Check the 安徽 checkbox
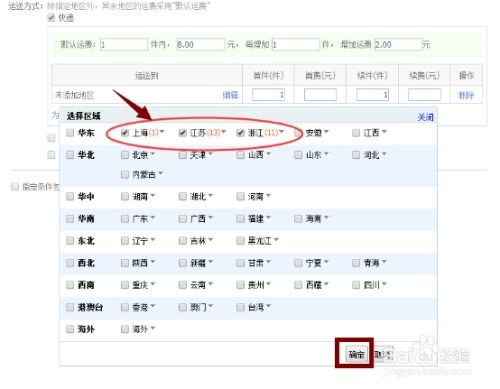Viewport: 500px width, 389px height. (x=298, y=133)
